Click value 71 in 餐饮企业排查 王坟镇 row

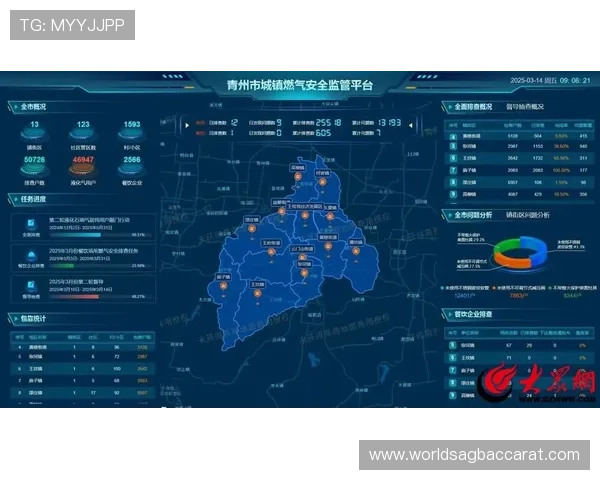tap(509, 358)
